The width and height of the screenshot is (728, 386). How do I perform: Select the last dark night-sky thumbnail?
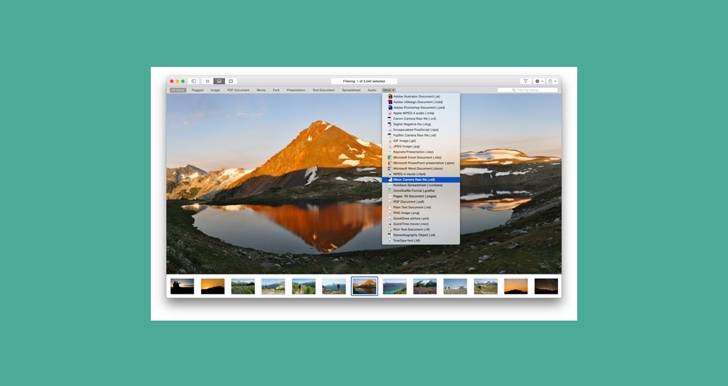pyautogui.click(x=546, y=286)
